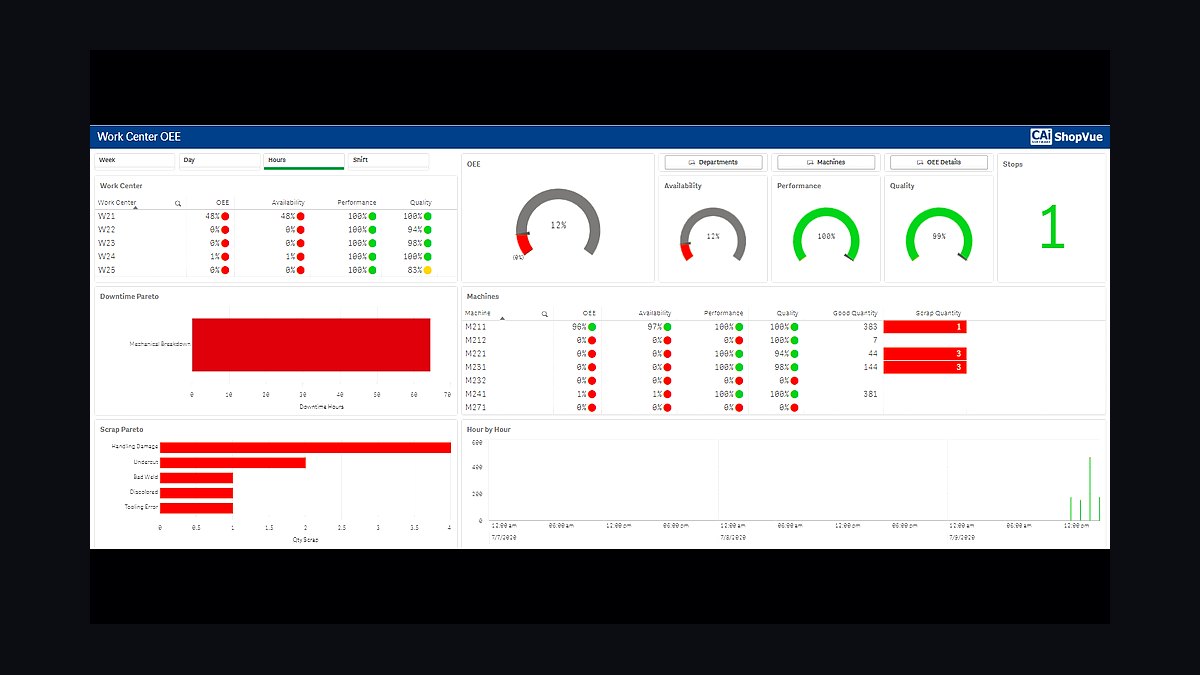Click the main OEE 12% gauge
This screenshot has height=675, width=1200.
click(558, 225)
